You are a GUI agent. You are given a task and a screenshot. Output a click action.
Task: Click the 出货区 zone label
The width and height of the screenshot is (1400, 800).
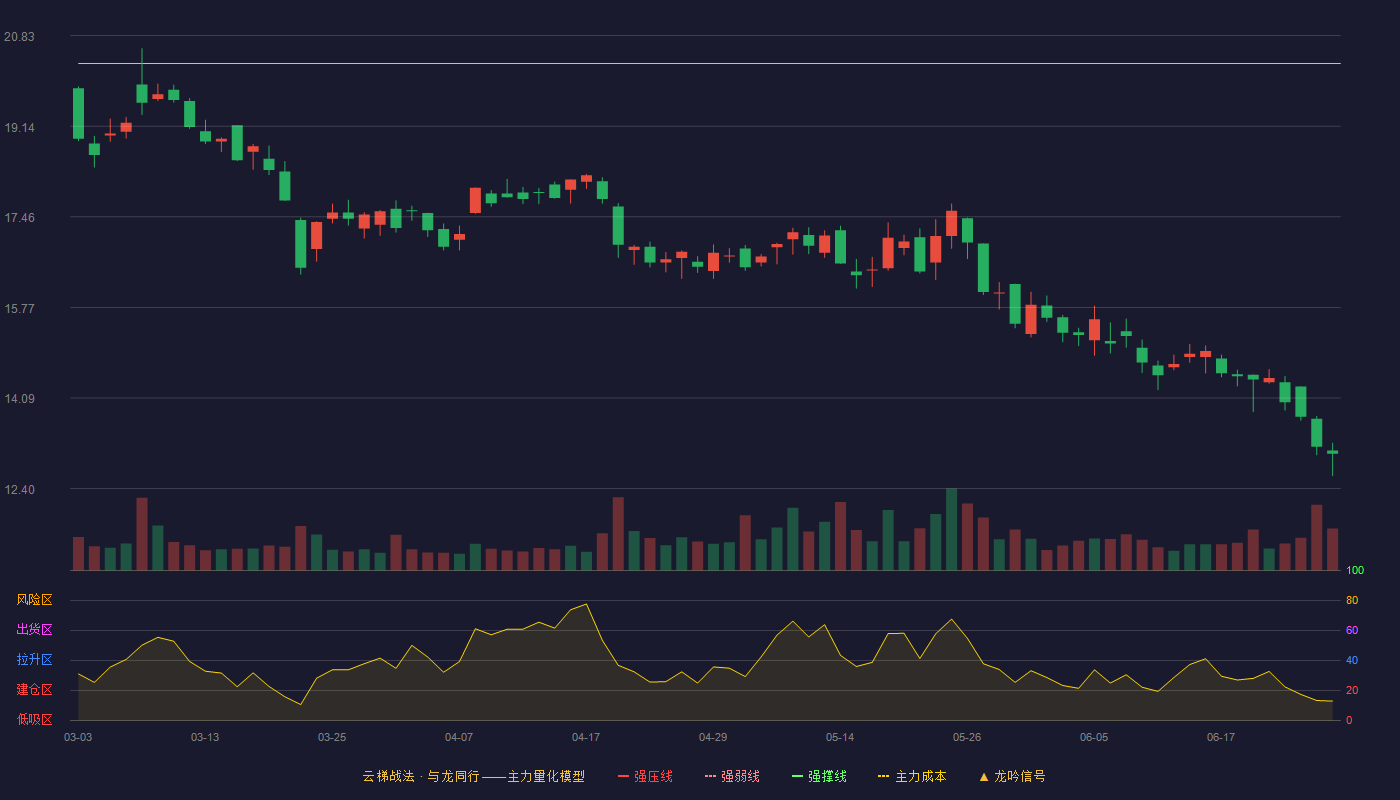34,630
